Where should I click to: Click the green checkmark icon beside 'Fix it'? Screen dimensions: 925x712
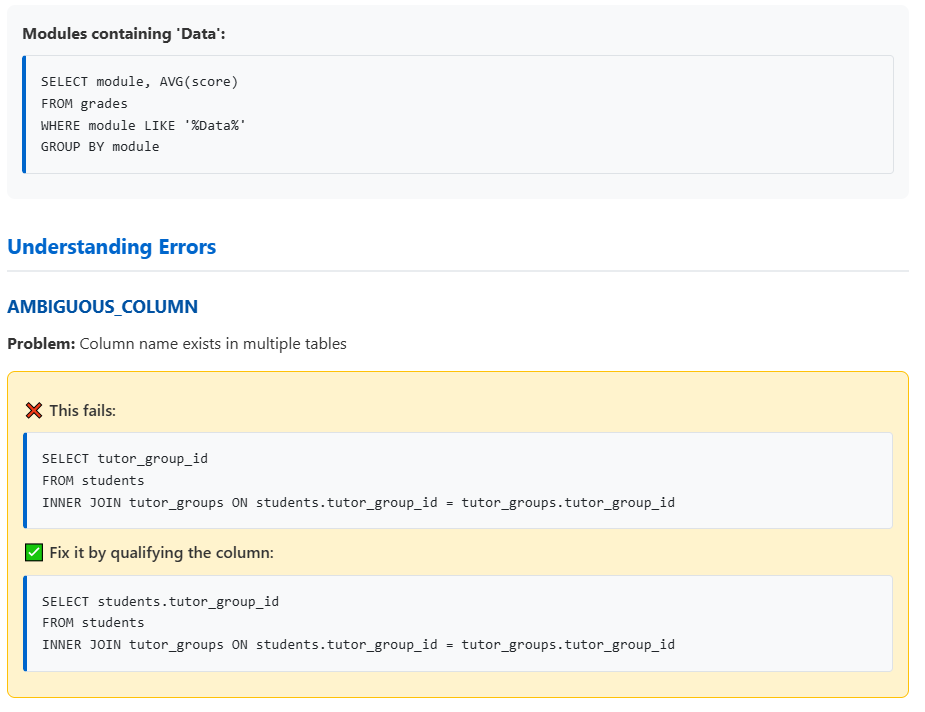33,552
